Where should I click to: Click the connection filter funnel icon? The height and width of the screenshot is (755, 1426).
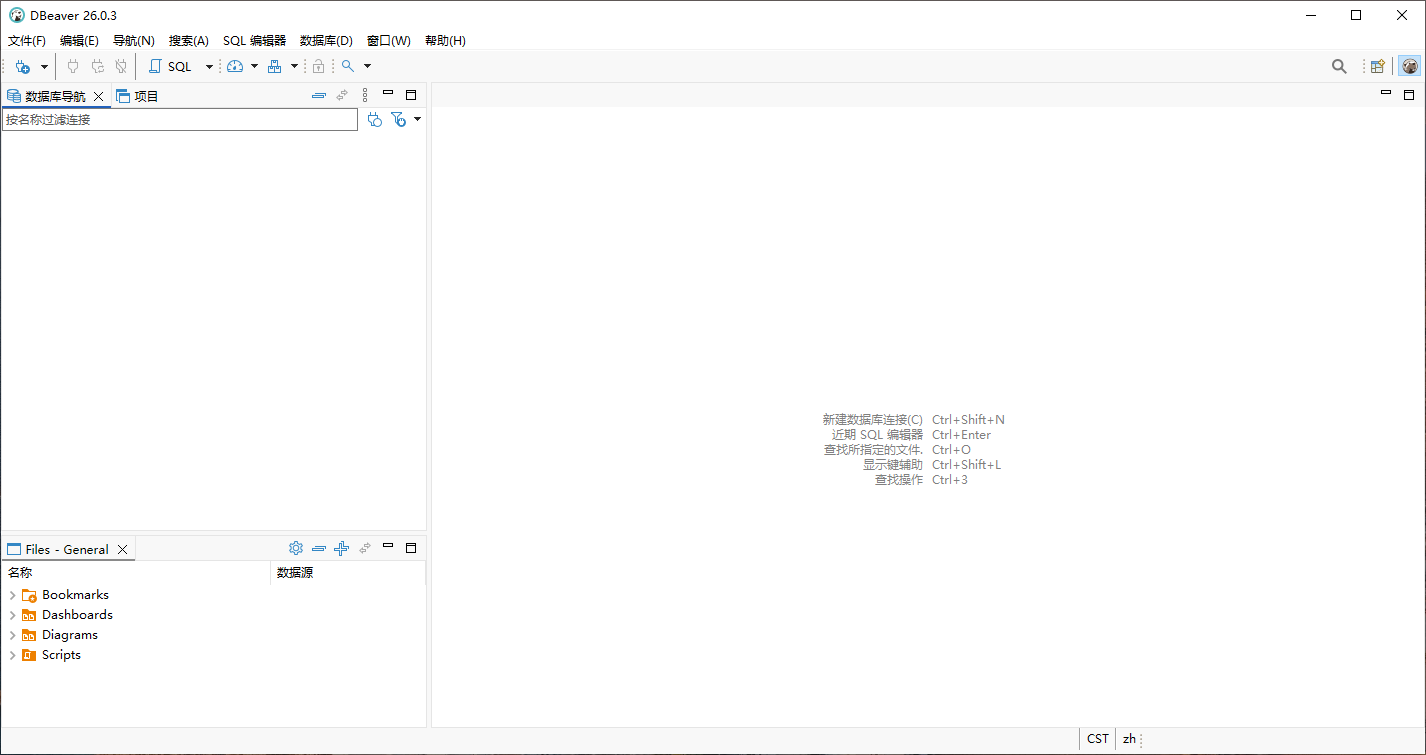(398, 120)
